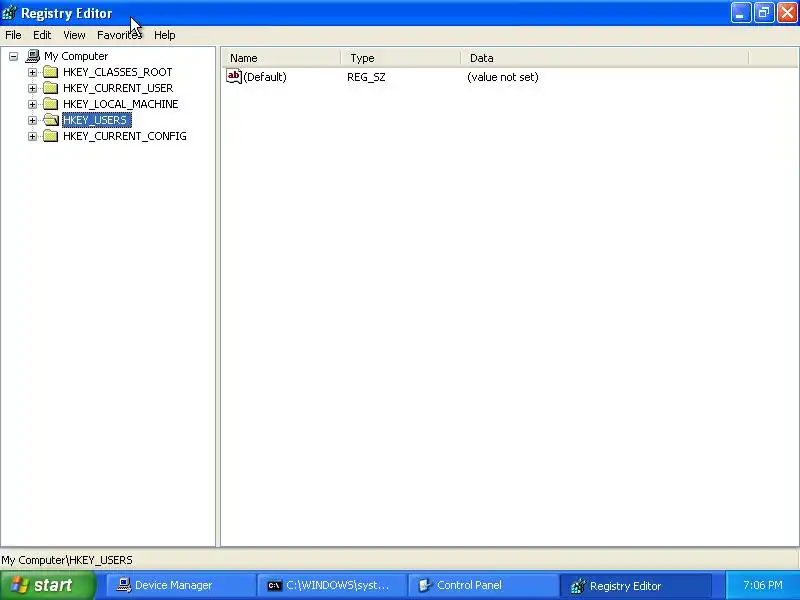The image size is (800, 600).
Task: Select the My Computer tree label
Action: [76, 56]
